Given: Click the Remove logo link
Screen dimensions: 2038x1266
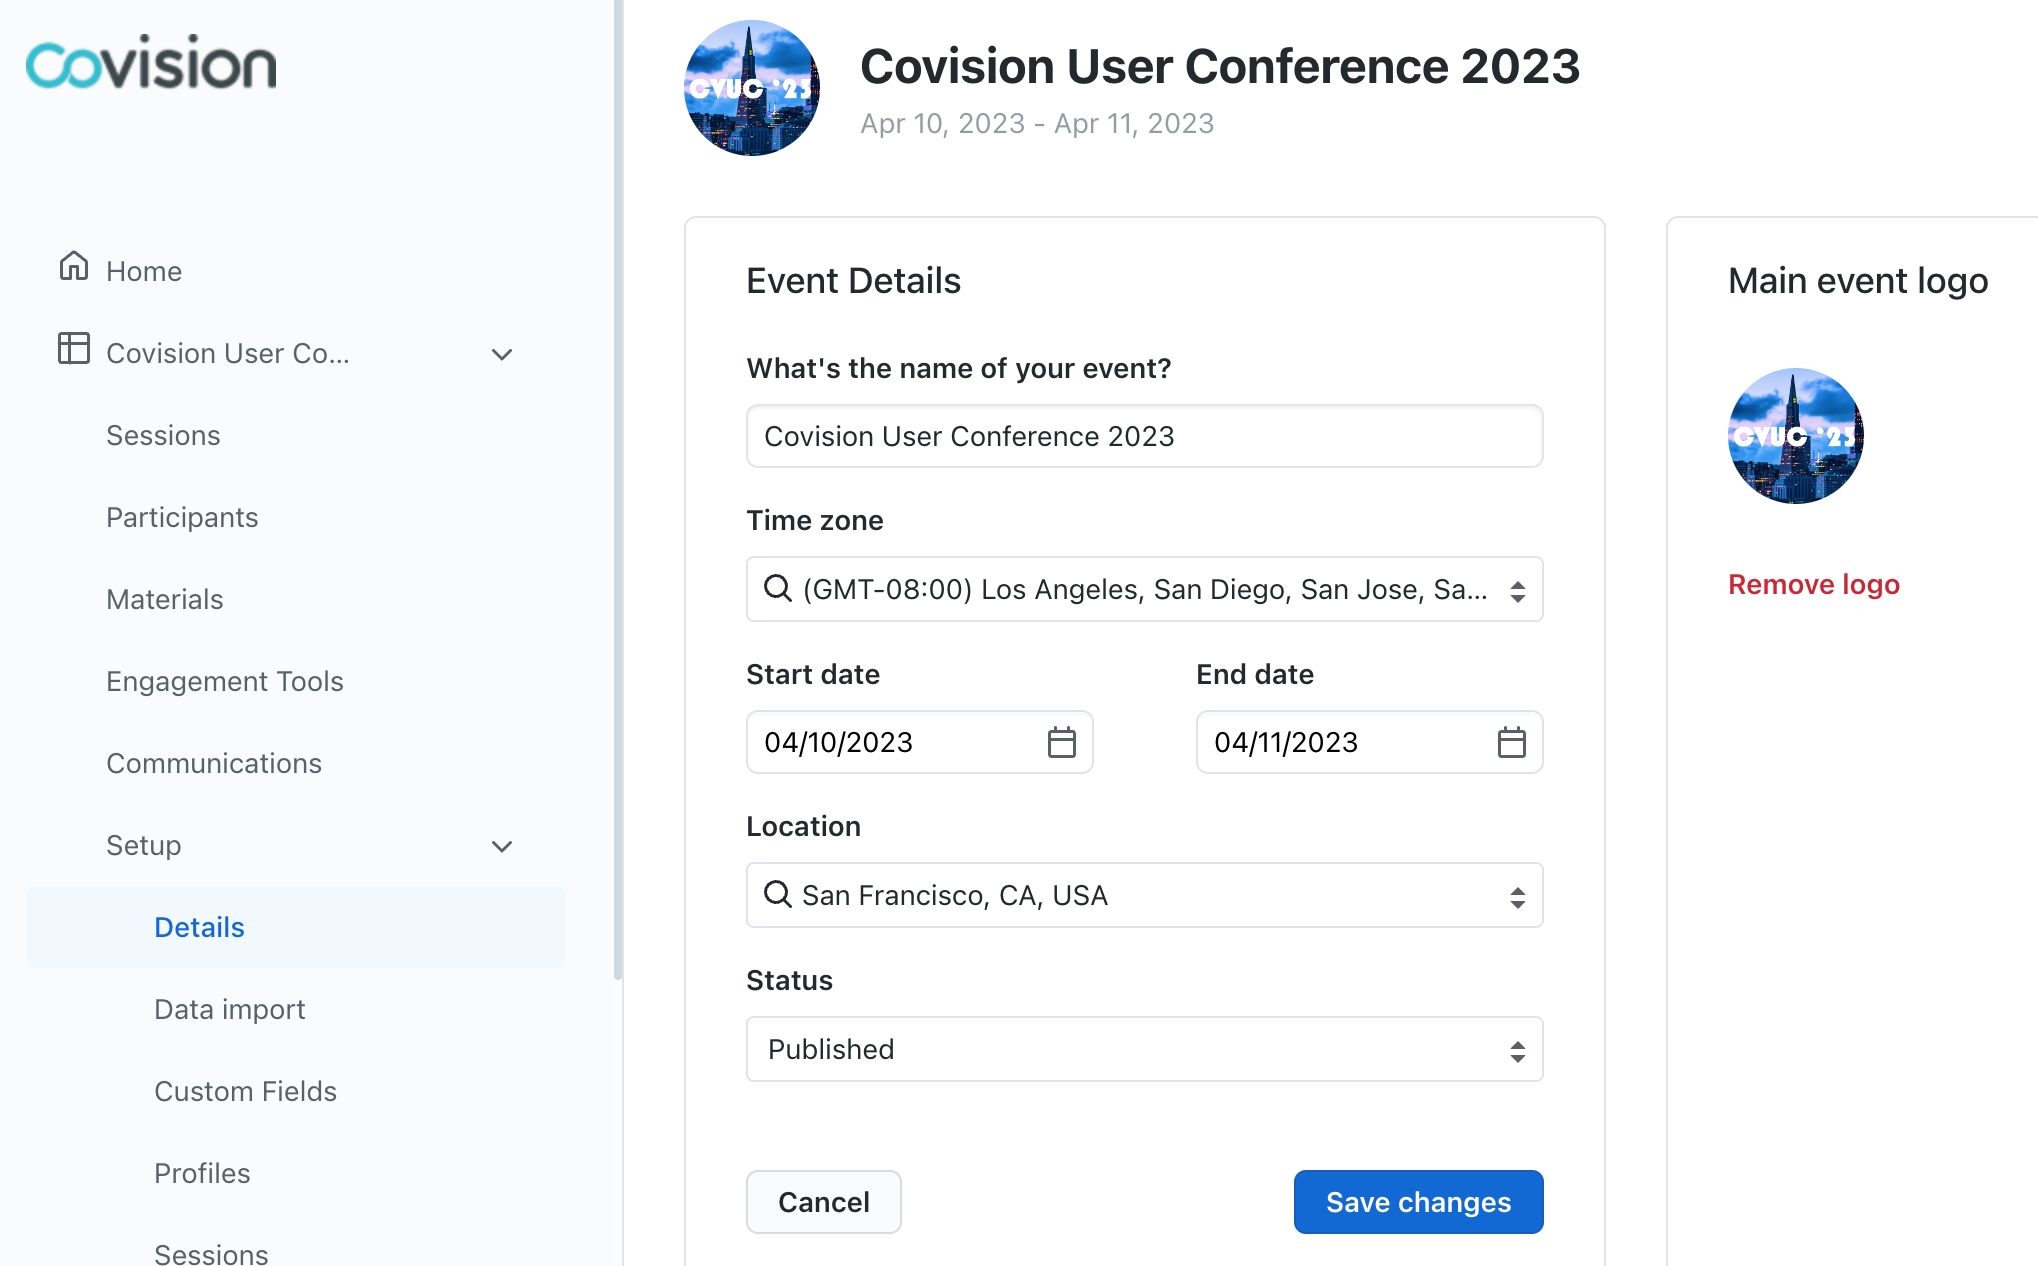Looking at the screenshot, I should (x=1813, y=584).
